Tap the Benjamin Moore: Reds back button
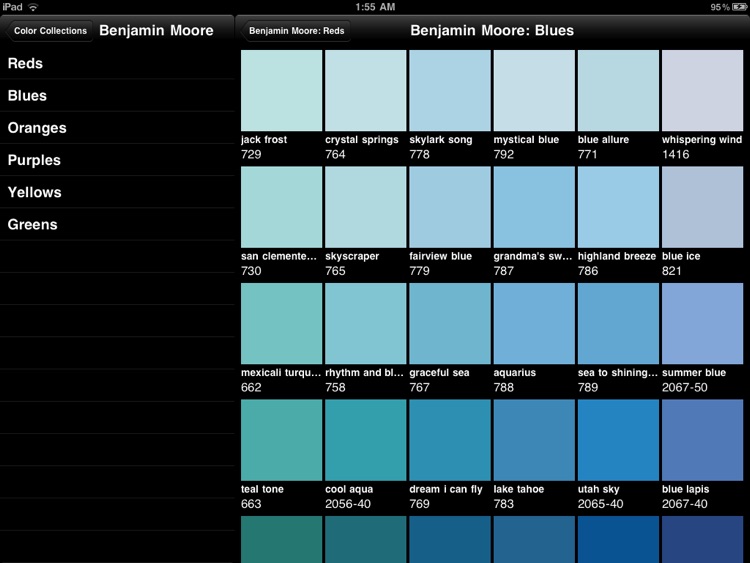Screen dimensions: 750x563 tap(295, 31)
